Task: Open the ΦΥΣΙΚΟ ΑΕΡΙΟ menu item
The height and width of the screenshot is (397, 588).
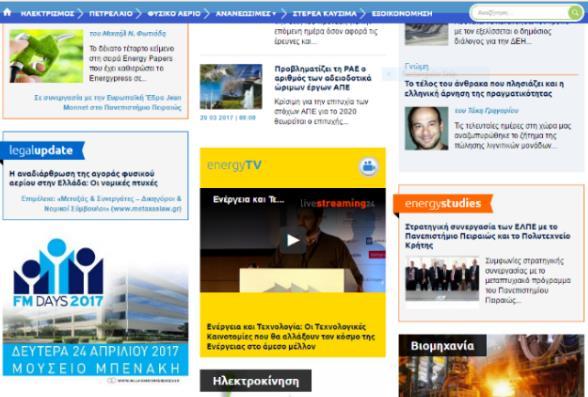Action: tap(174, 13)
